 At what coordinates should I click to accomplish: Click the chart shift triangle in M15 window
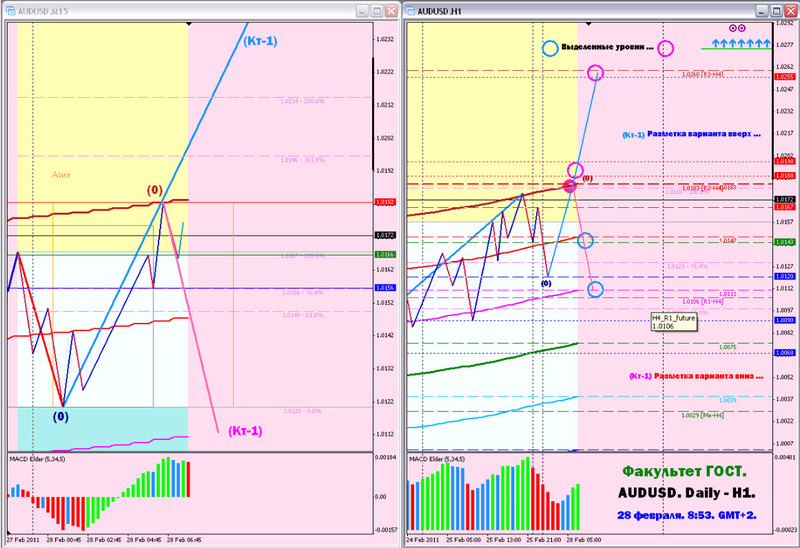coord(189,23)
